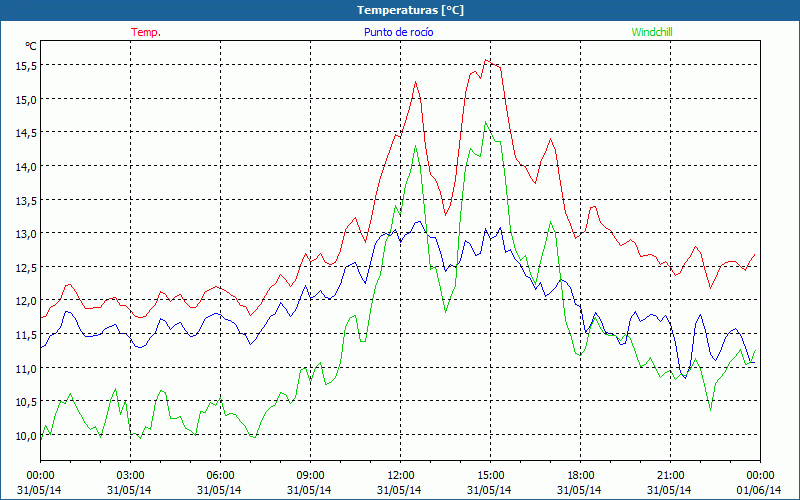800x500 pixels.
Task: Click the 09:00 time axis label
Action: pos(310,476)
